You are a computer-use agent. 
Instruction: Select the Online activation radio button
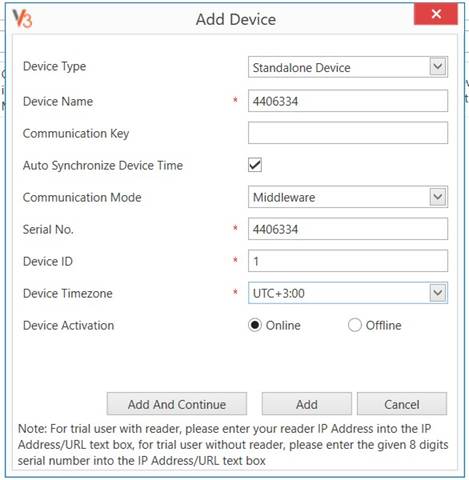255,325
